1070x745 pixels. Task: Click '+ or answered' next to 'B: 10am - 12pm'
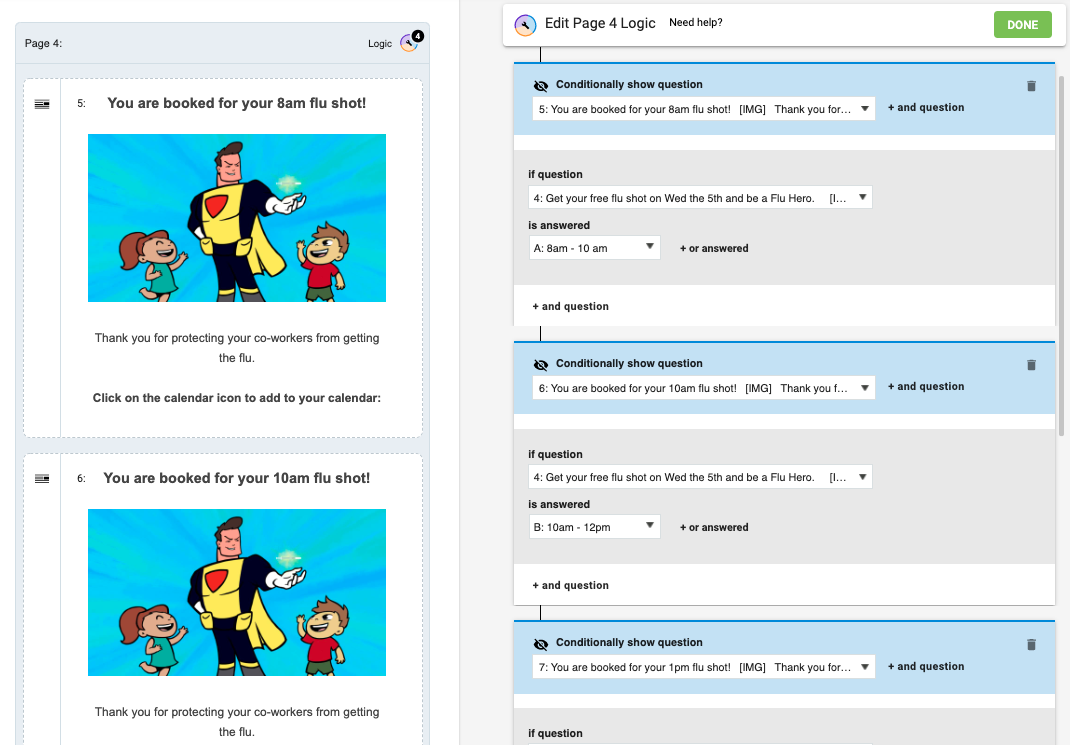pyautogui.click(x=714, y=527)
